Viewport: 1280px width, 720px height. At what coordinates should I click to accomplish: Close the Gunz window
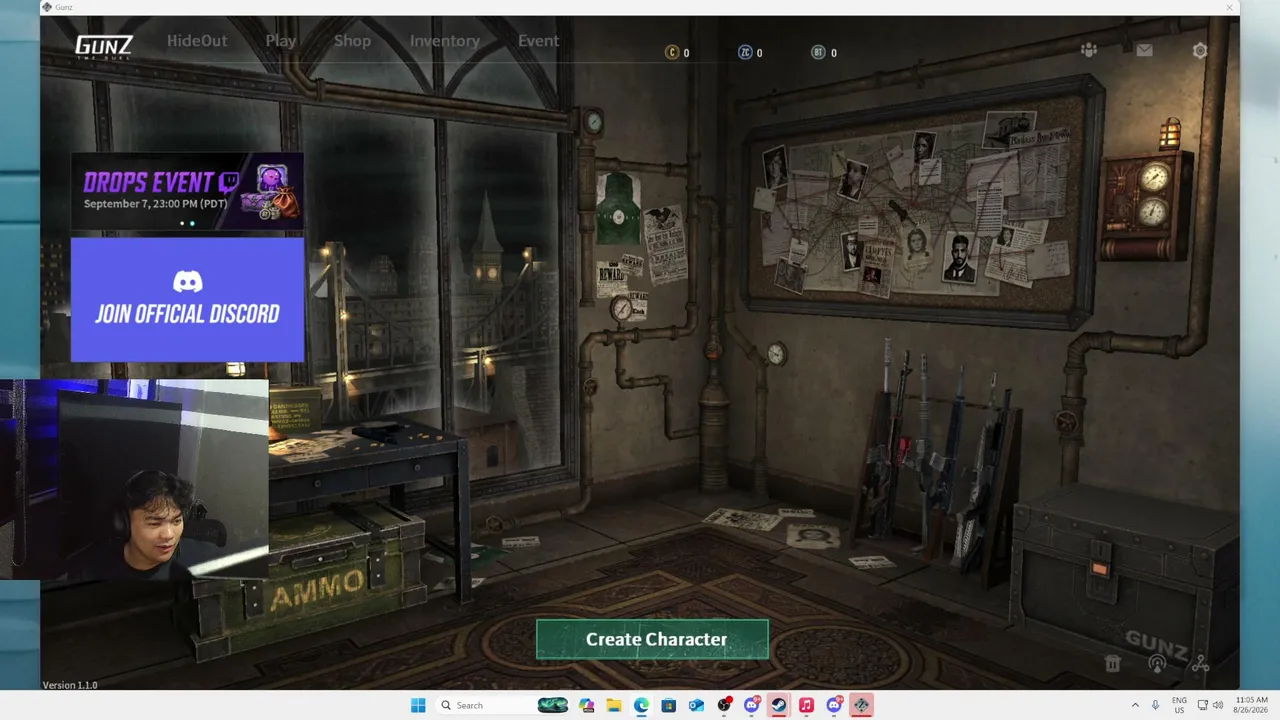[x=1229, y=7]
